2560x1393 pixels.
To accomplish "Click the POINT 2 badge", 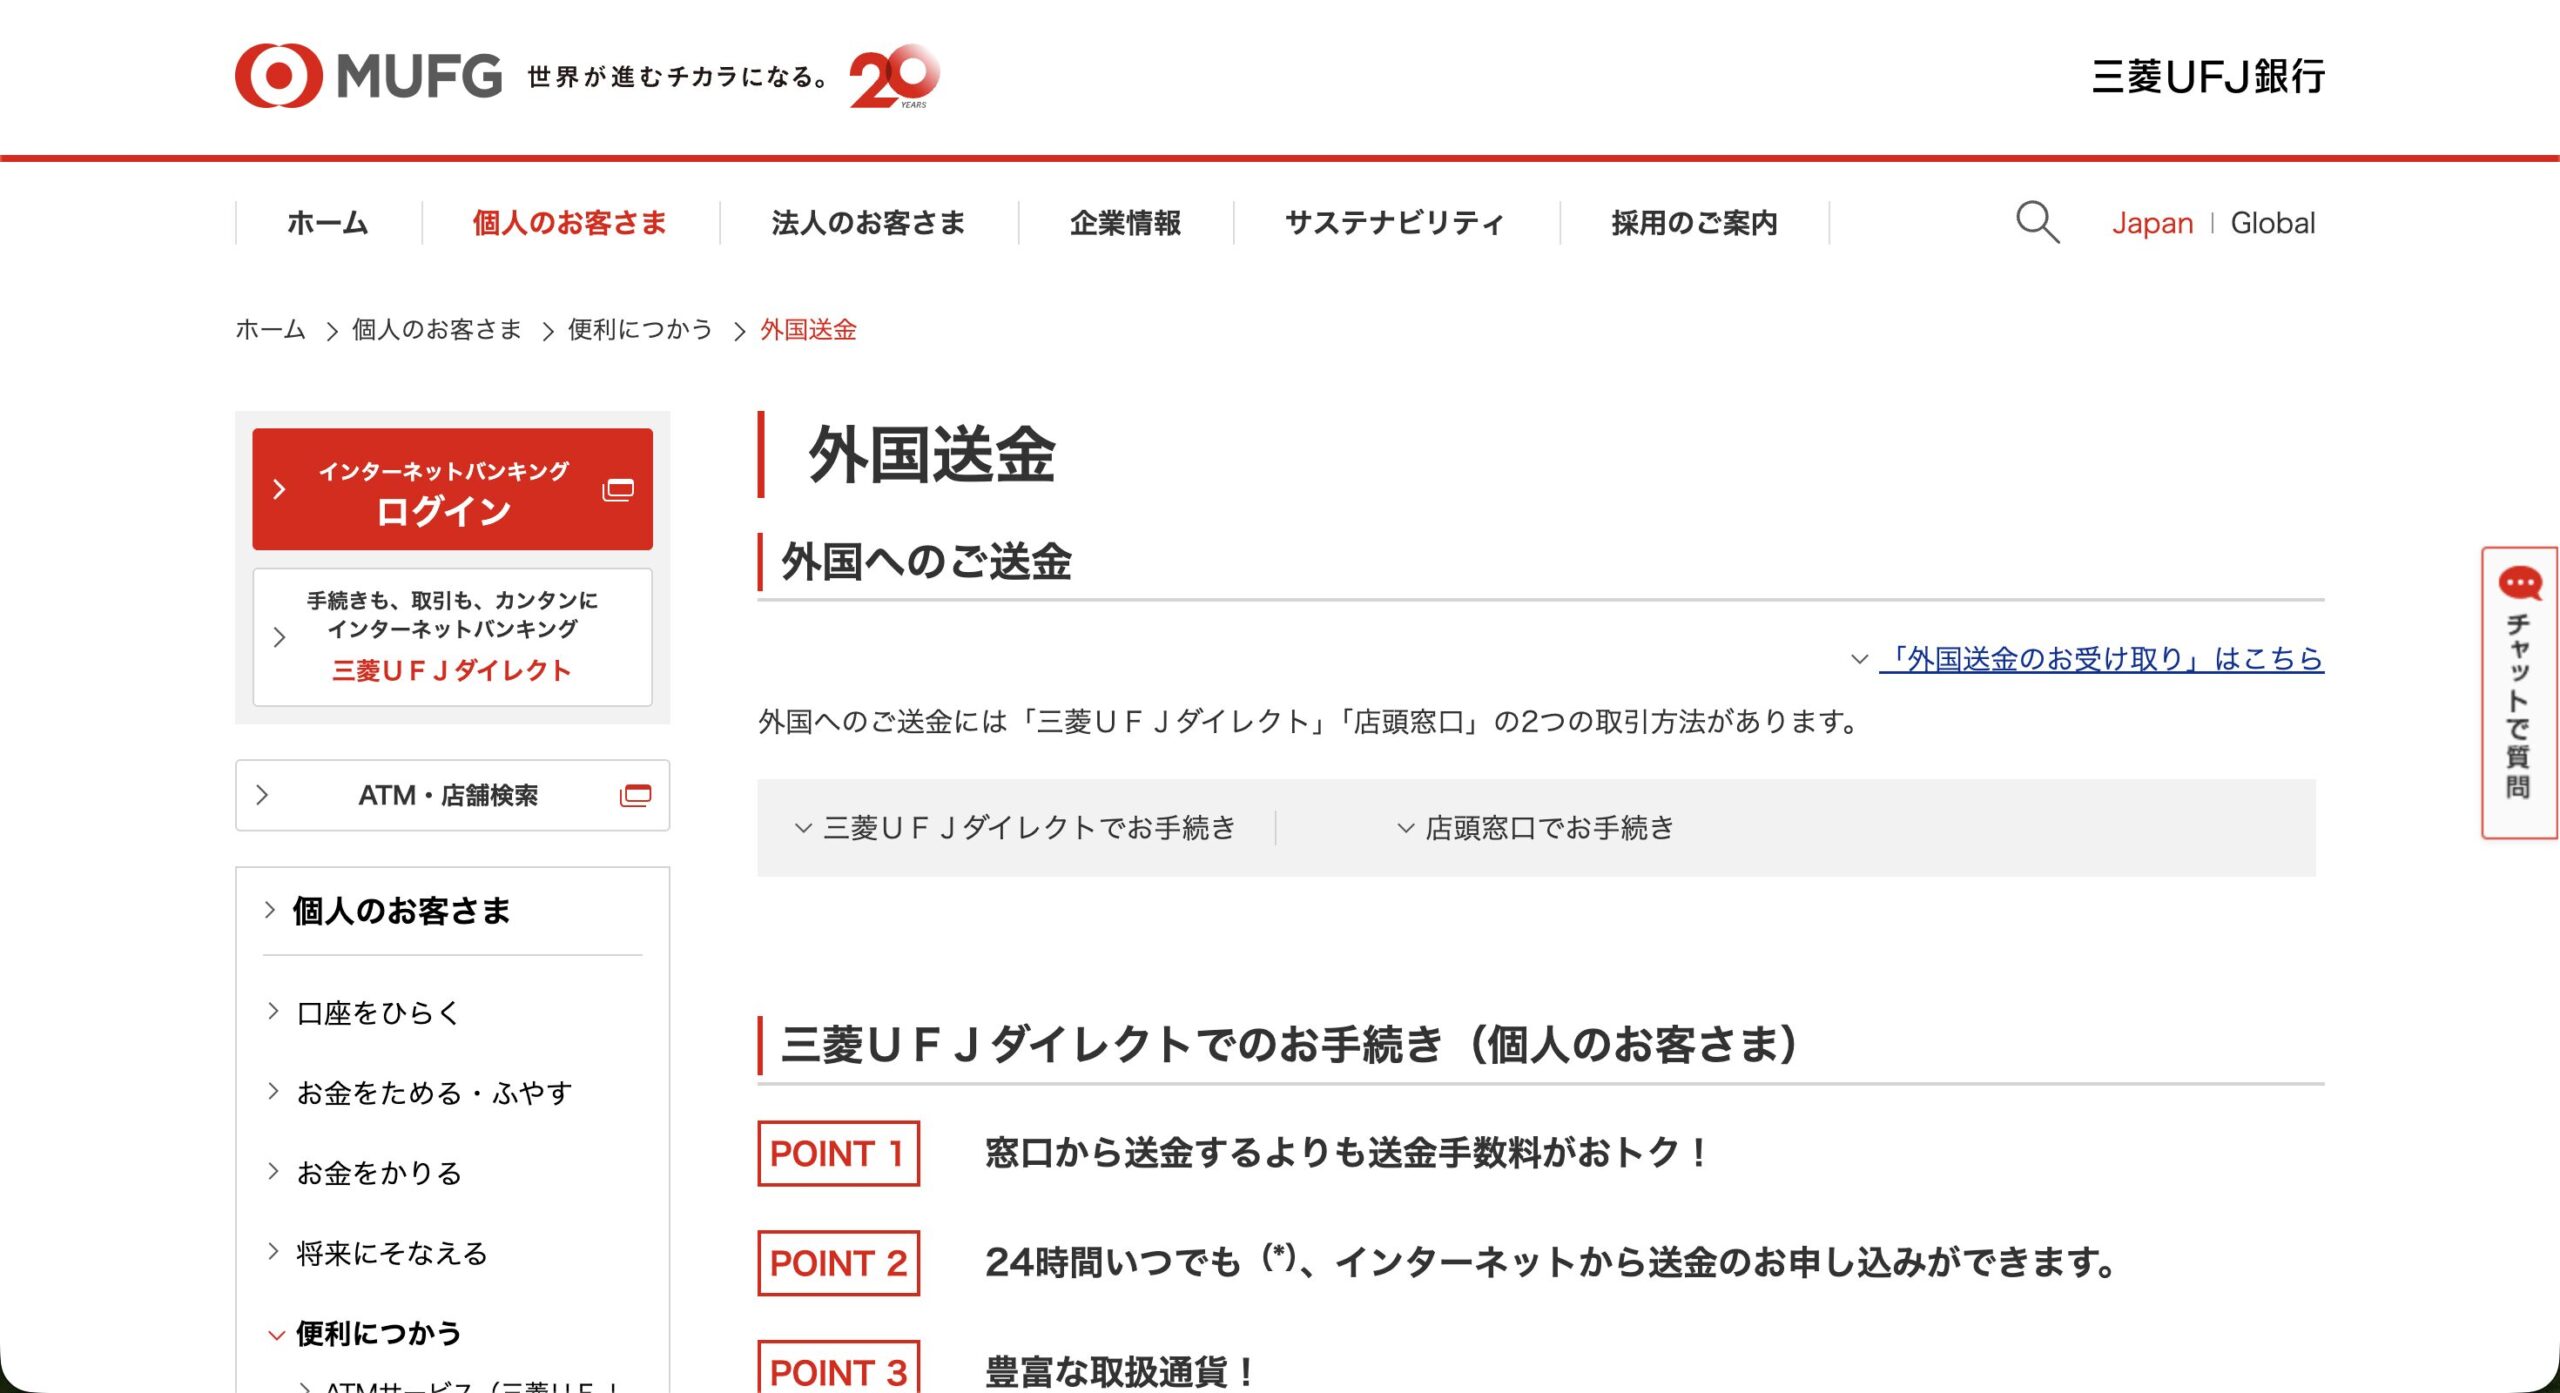I will [838, 1263].
